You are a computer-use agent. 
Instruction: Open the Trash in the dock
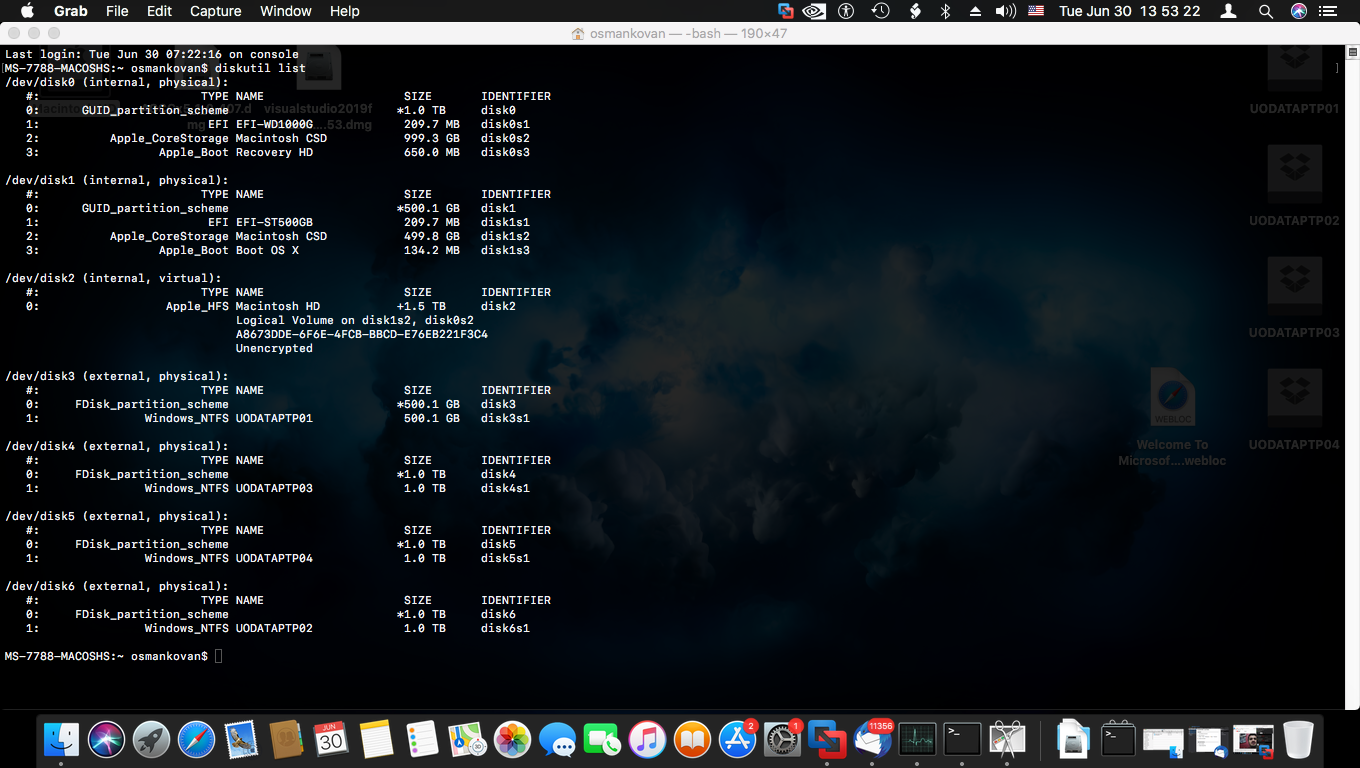[x=1298, y=740]
